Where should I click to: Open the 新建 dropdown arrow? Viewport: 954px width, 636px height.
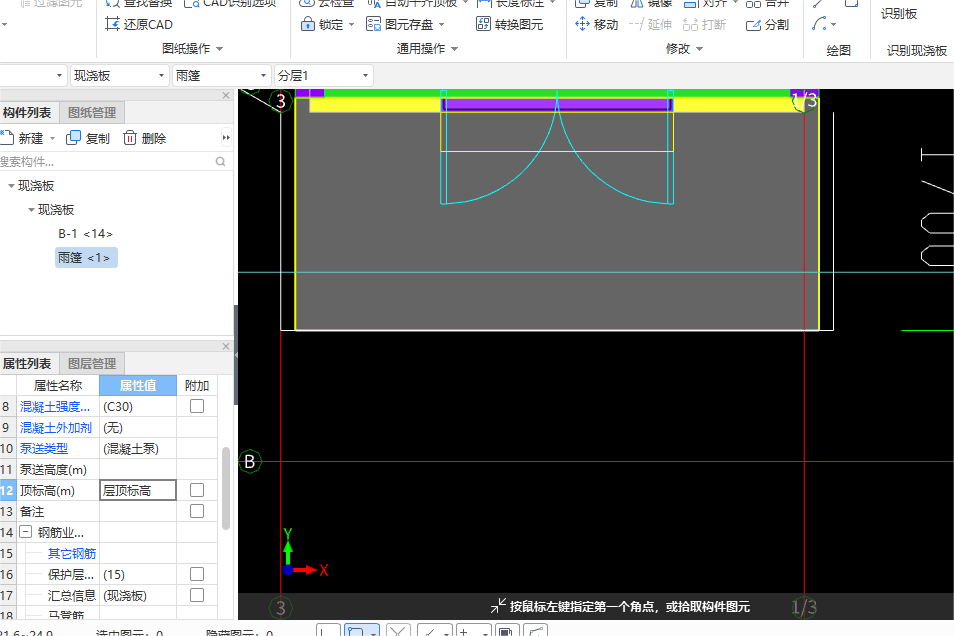click(x=52, y=139)
